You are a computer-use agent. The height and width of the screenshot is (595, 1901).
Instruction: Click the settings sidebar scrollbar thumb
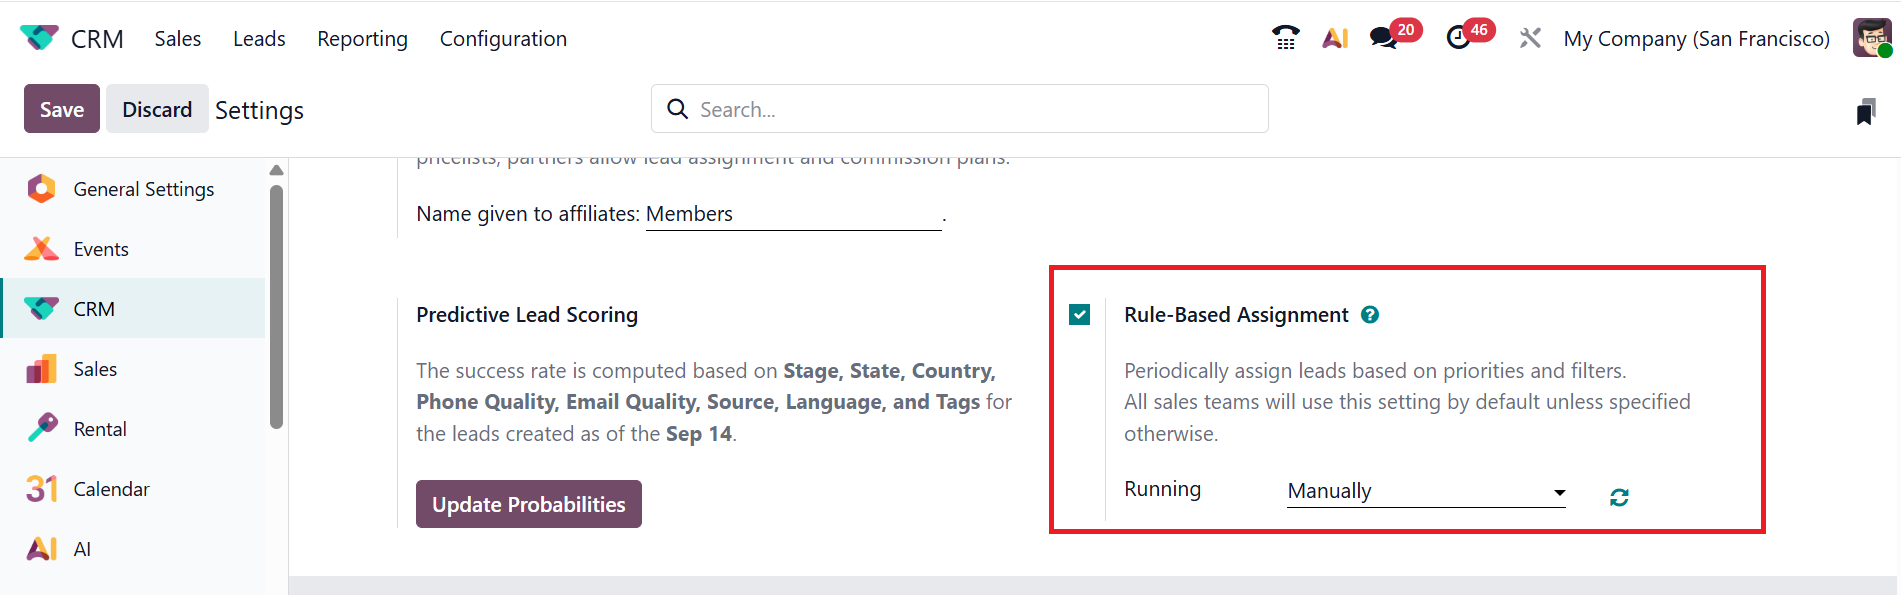click(x=276, y=305)
